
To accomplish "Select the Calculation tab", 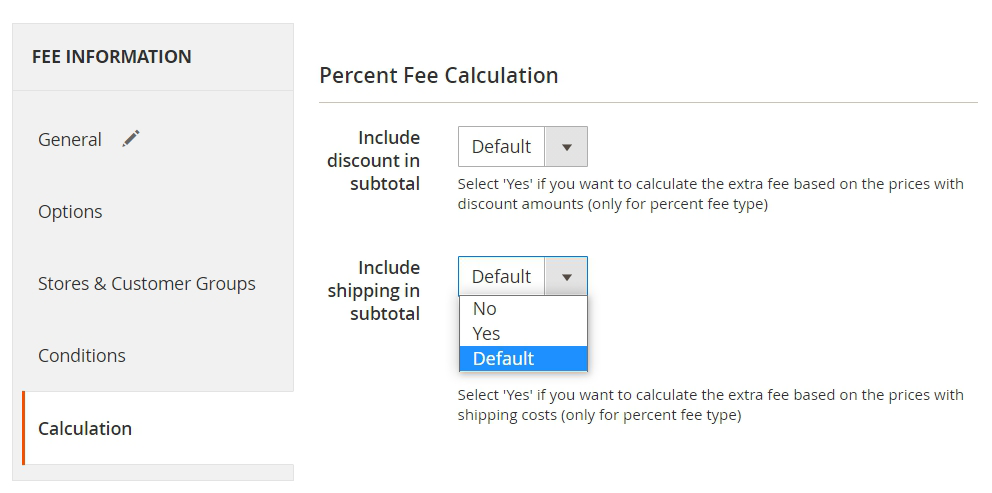I will pyautogui.click(x=85, y=428).
